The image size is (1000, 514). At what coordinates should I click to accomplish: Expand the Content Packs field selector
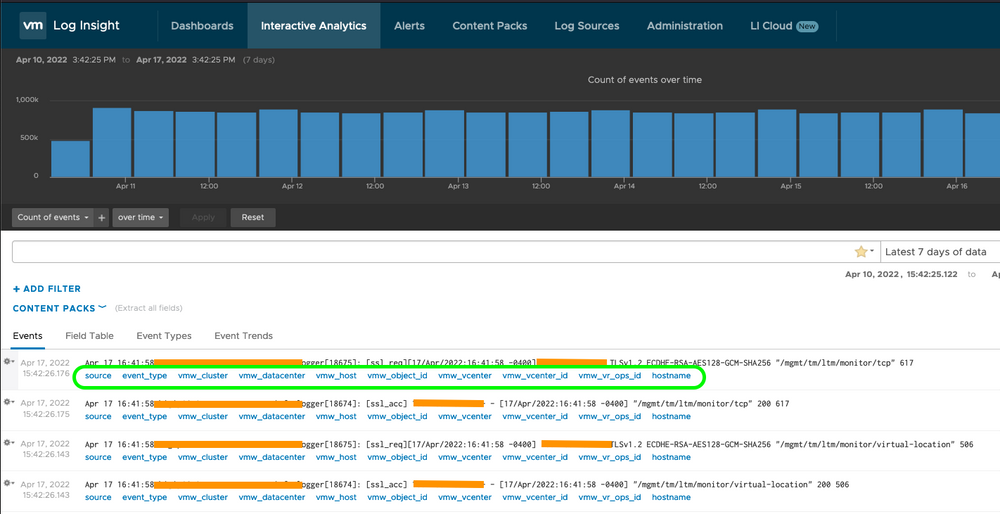(x=59, y=308)
